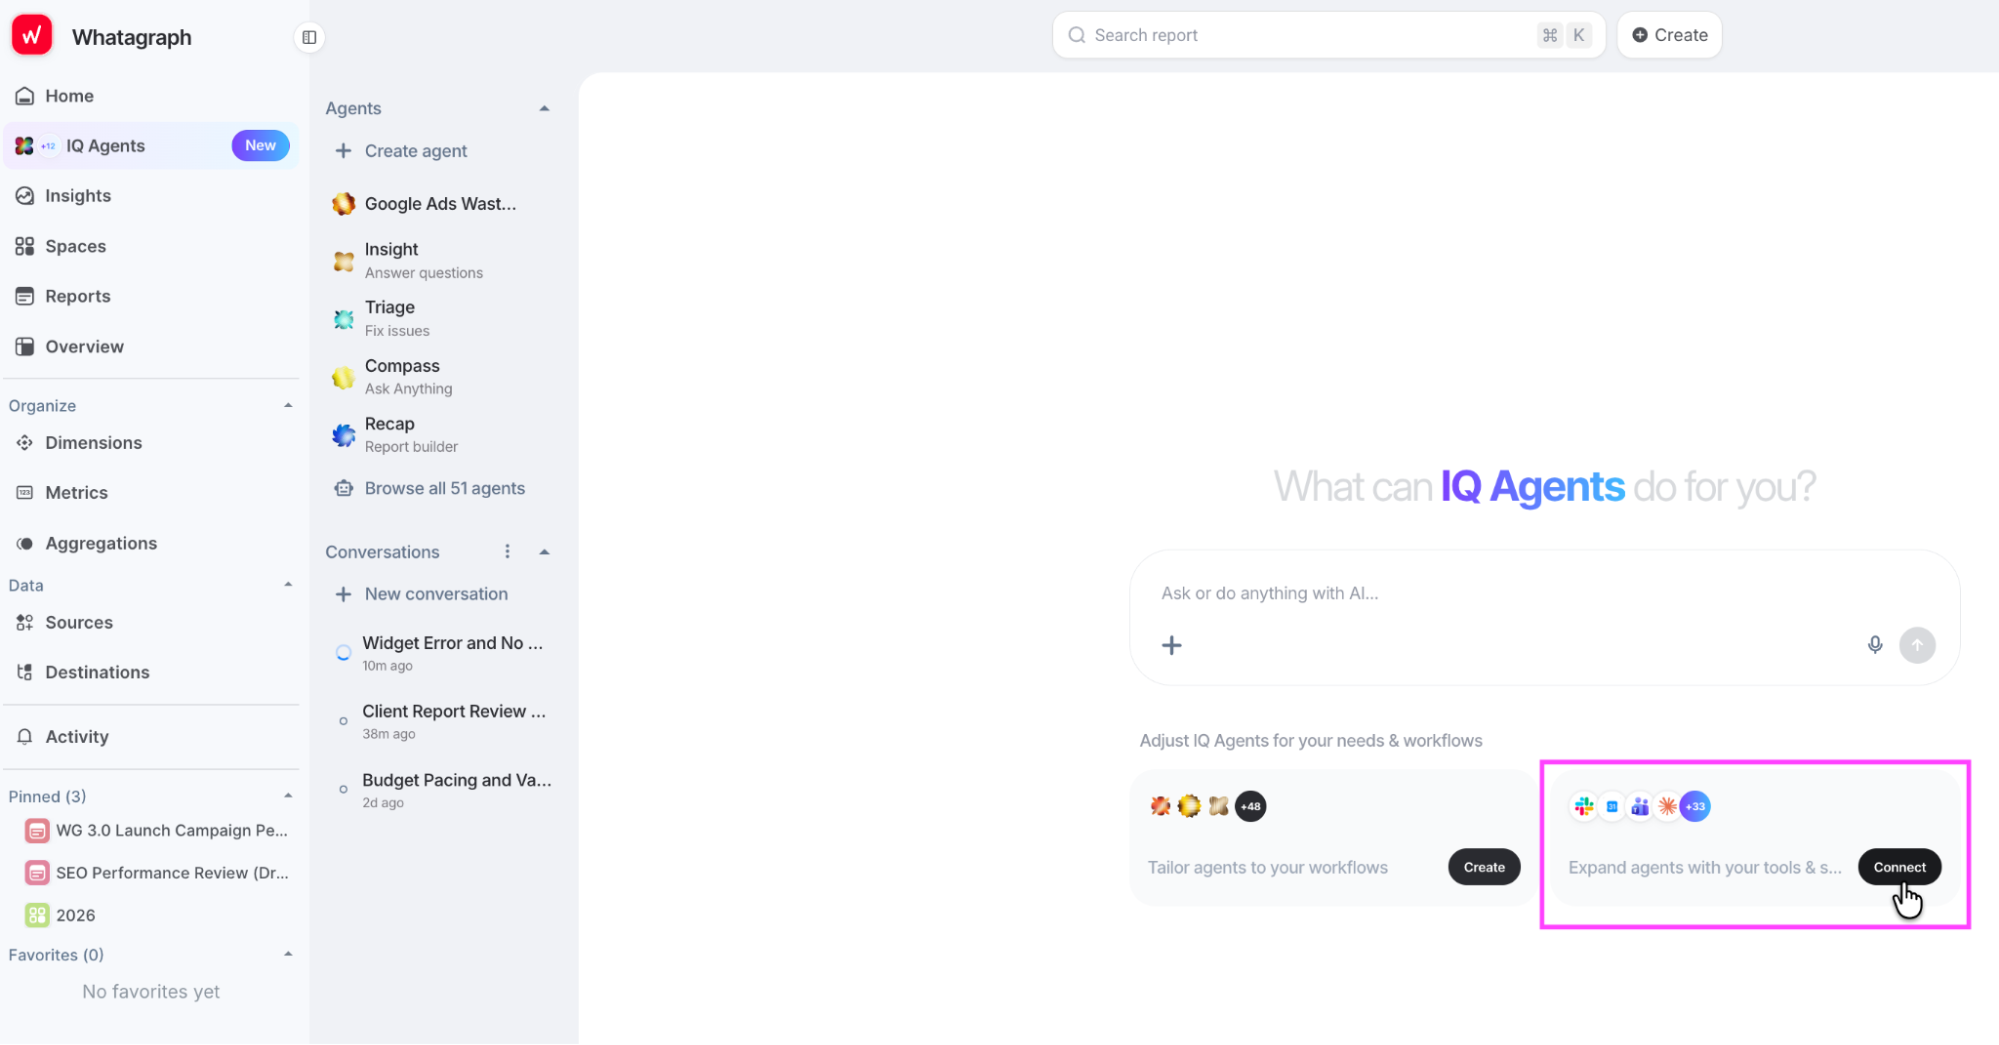Collapse the Data section
The height and width of the screenshot is (1045, 1999).
[288, 585]
